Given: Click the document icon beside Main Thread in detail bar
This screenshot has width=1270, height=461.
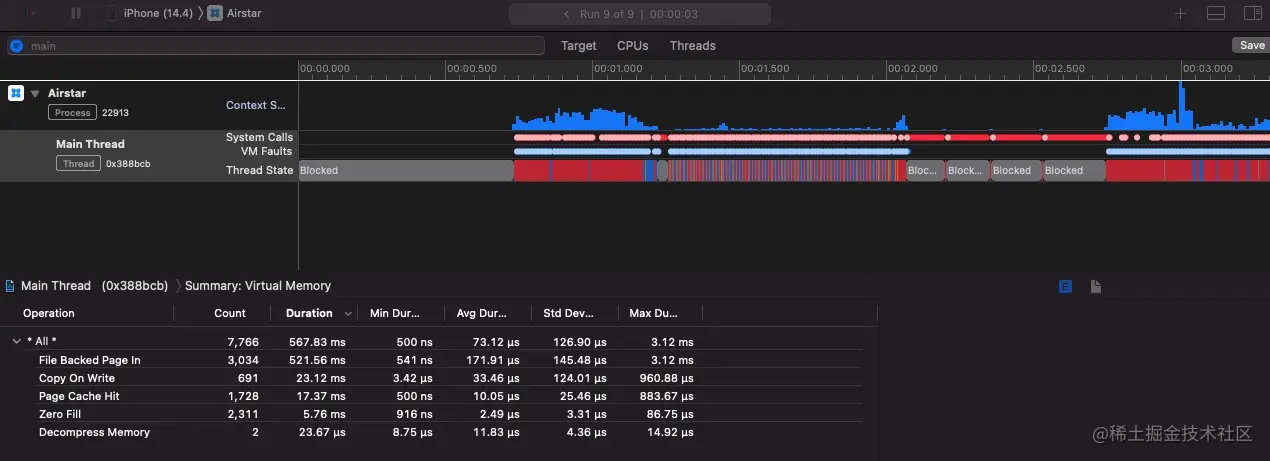Looking at the screenshot, I should click(10, 286).
